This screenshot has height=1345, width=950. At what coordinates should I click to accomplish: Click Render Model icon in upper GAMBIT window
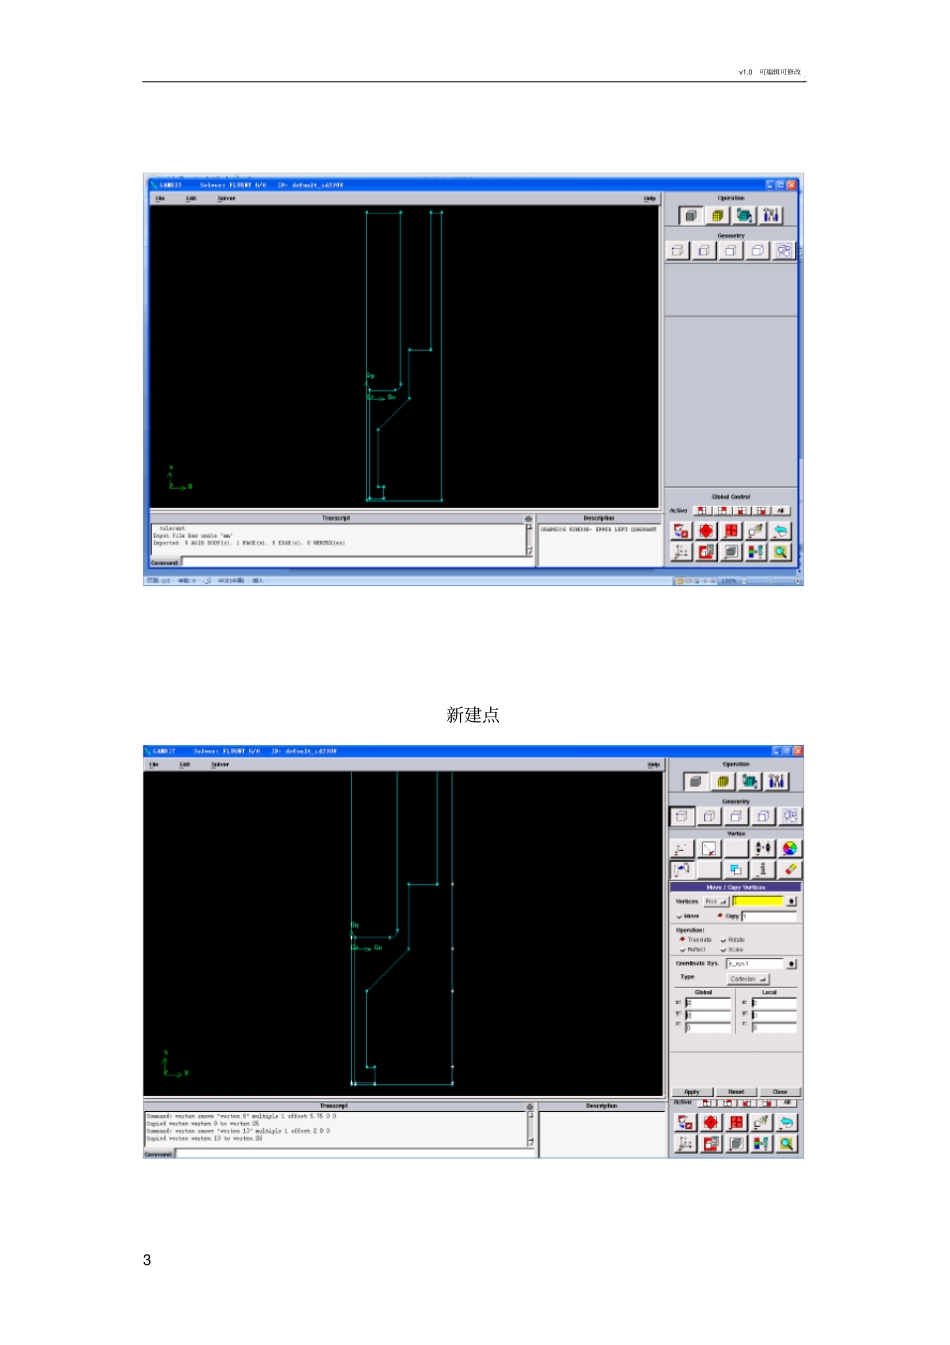(731, 552)
